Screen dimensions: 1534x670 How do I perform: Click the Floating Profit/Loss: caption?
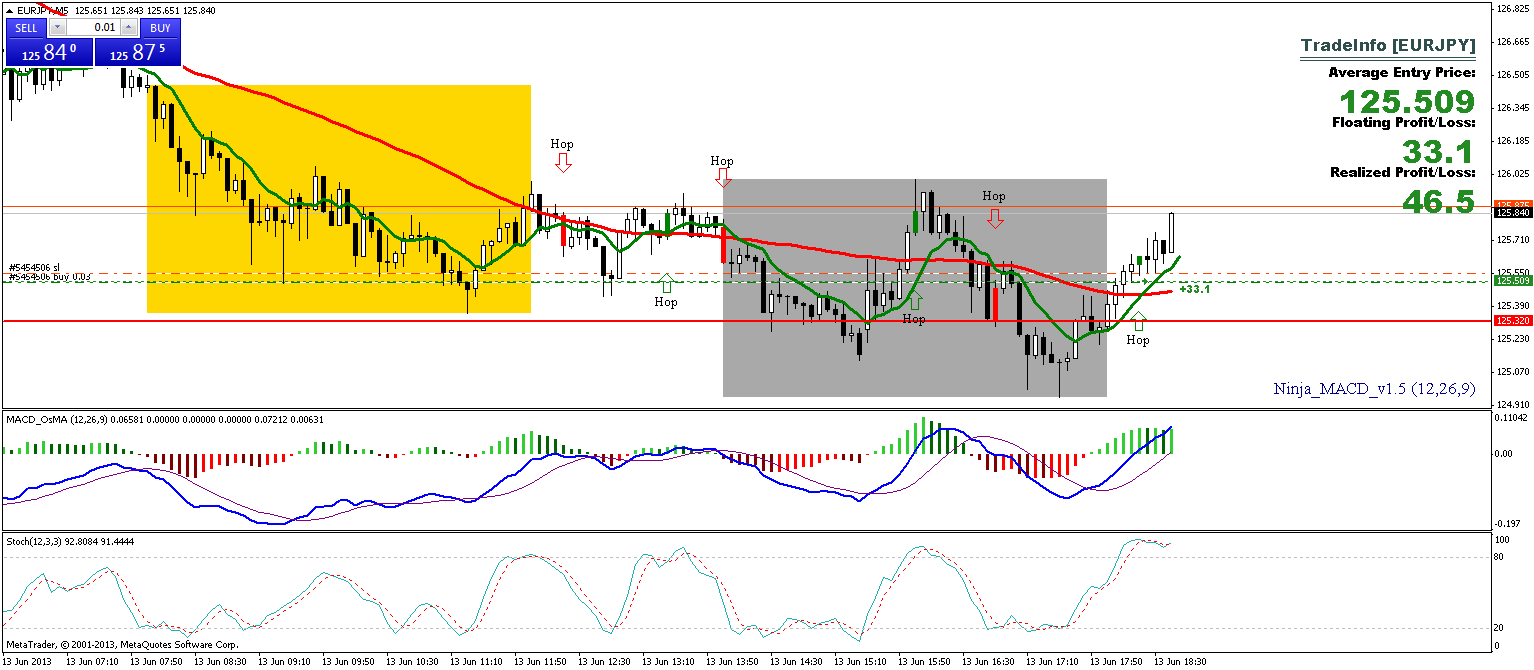coord(1403,123)
